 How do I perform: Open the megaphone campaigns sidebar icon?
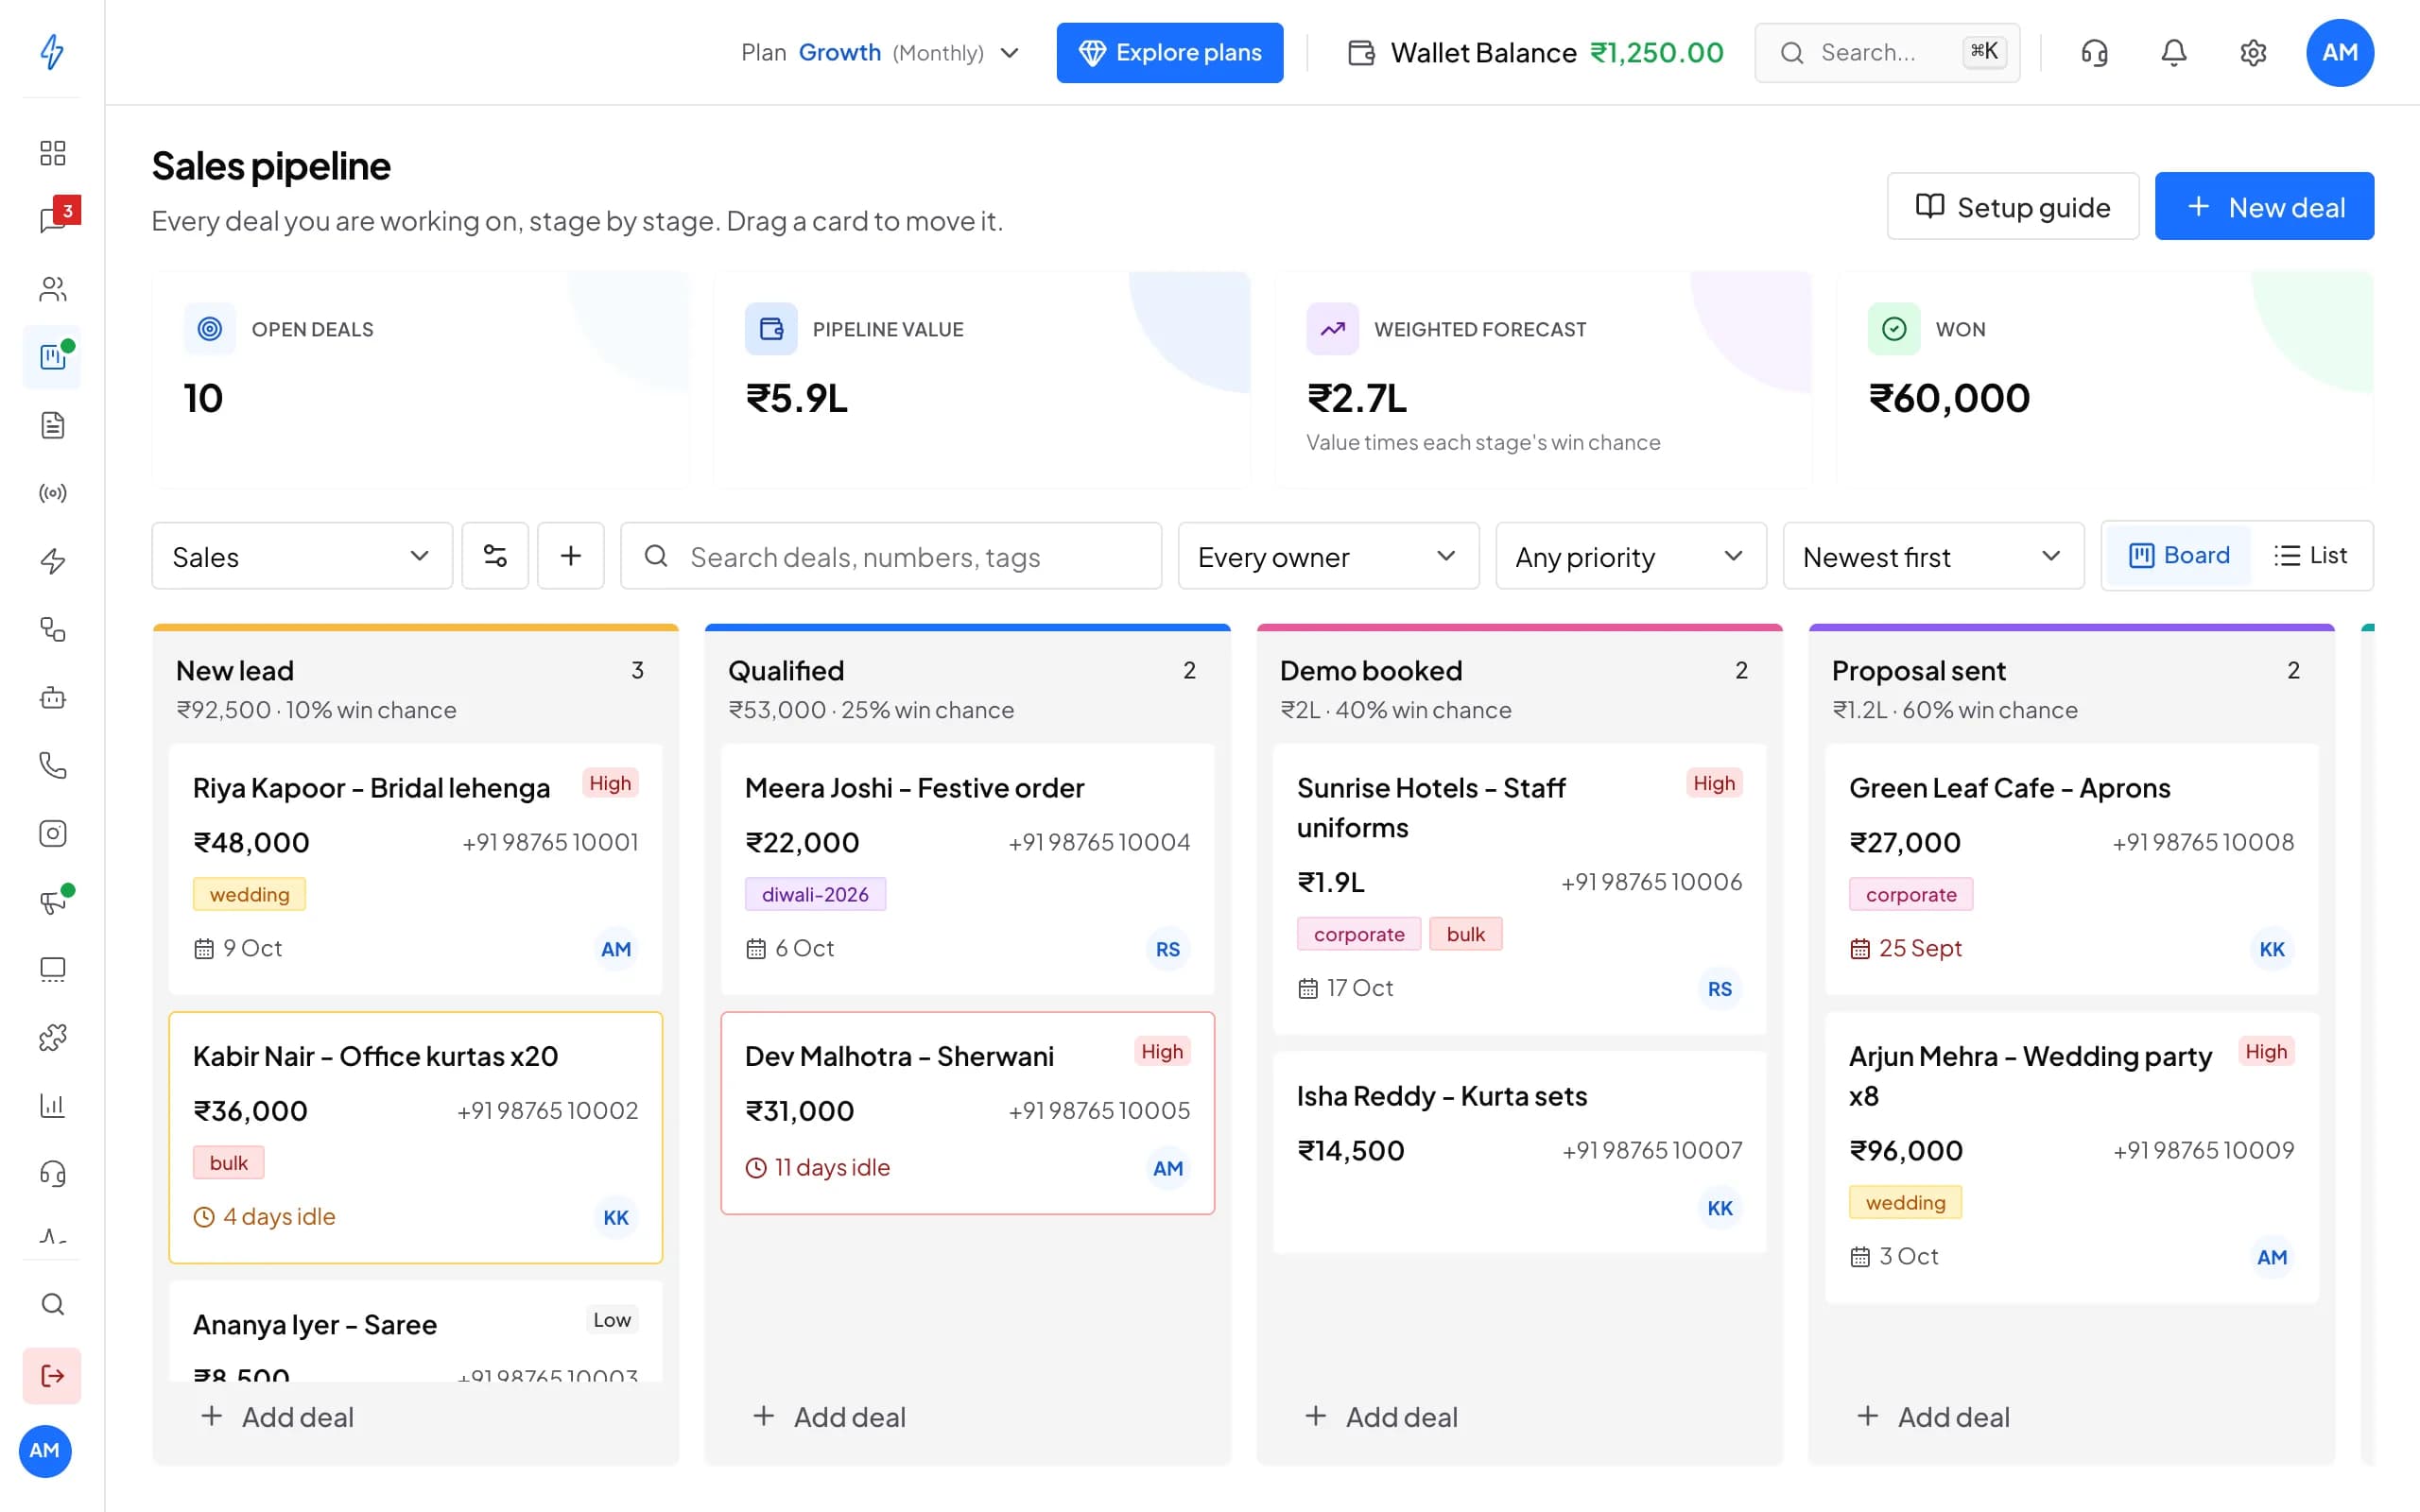tap(52, 901)
